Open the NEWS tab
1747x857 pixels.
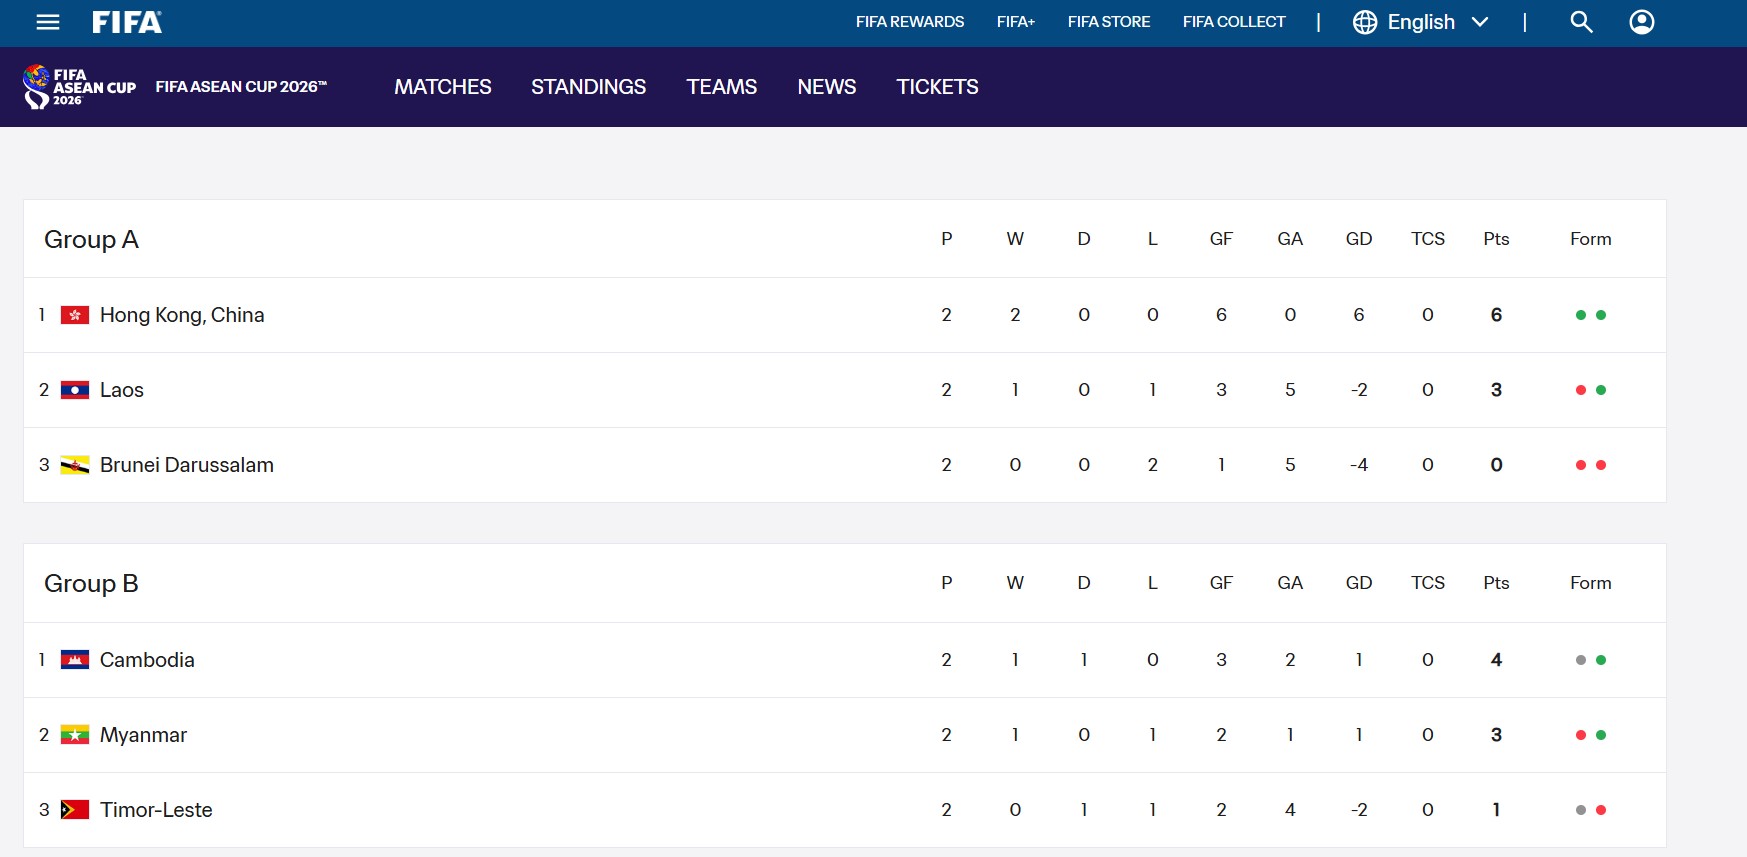click(827, 87)
